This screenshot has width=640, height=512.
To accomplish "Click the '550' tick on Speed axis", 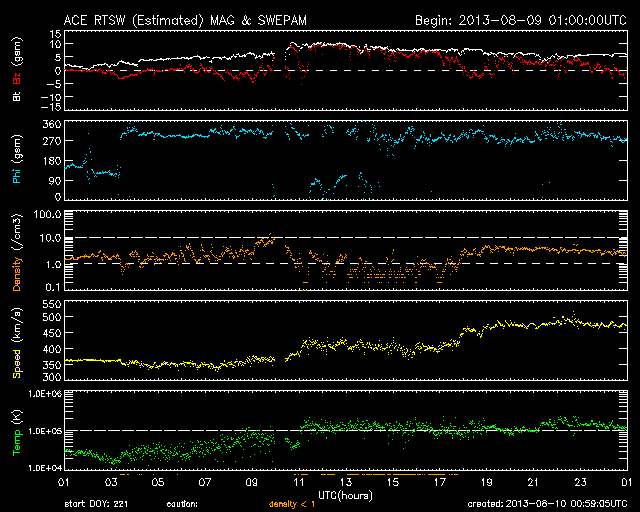I will point(52,304).
